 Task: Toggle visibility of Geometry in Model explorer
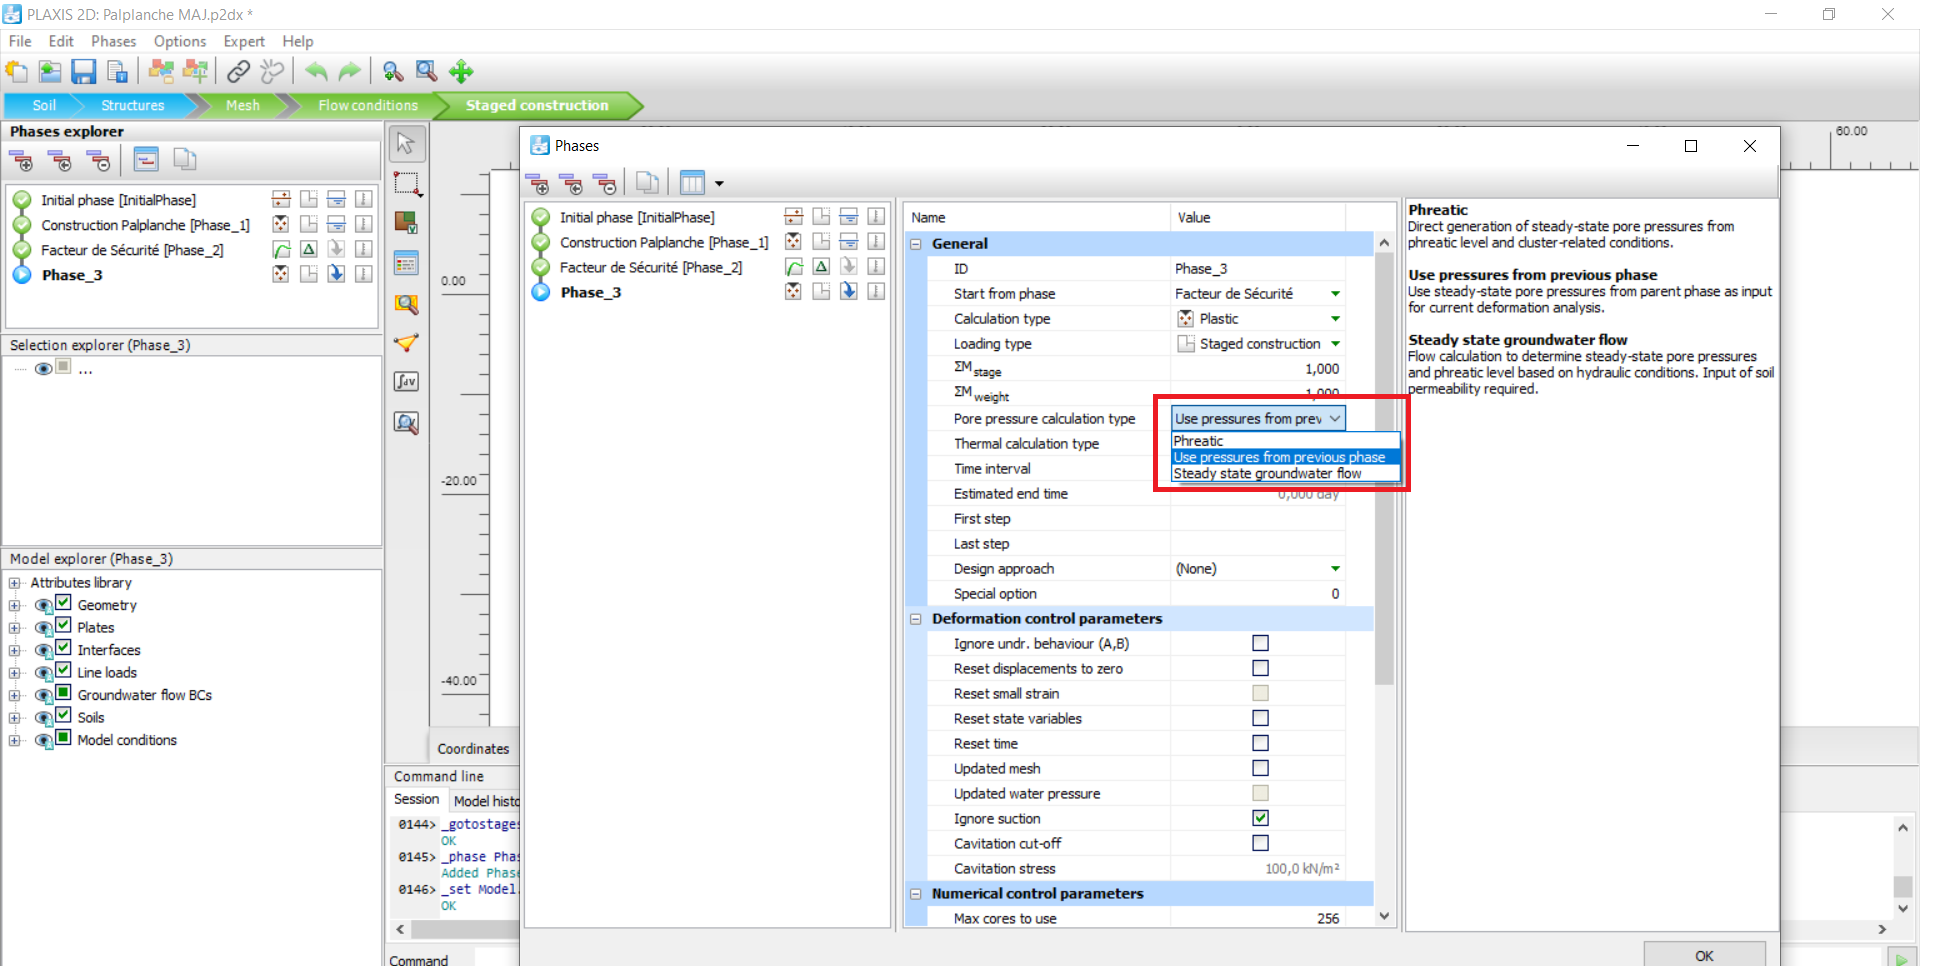point(43,605)
